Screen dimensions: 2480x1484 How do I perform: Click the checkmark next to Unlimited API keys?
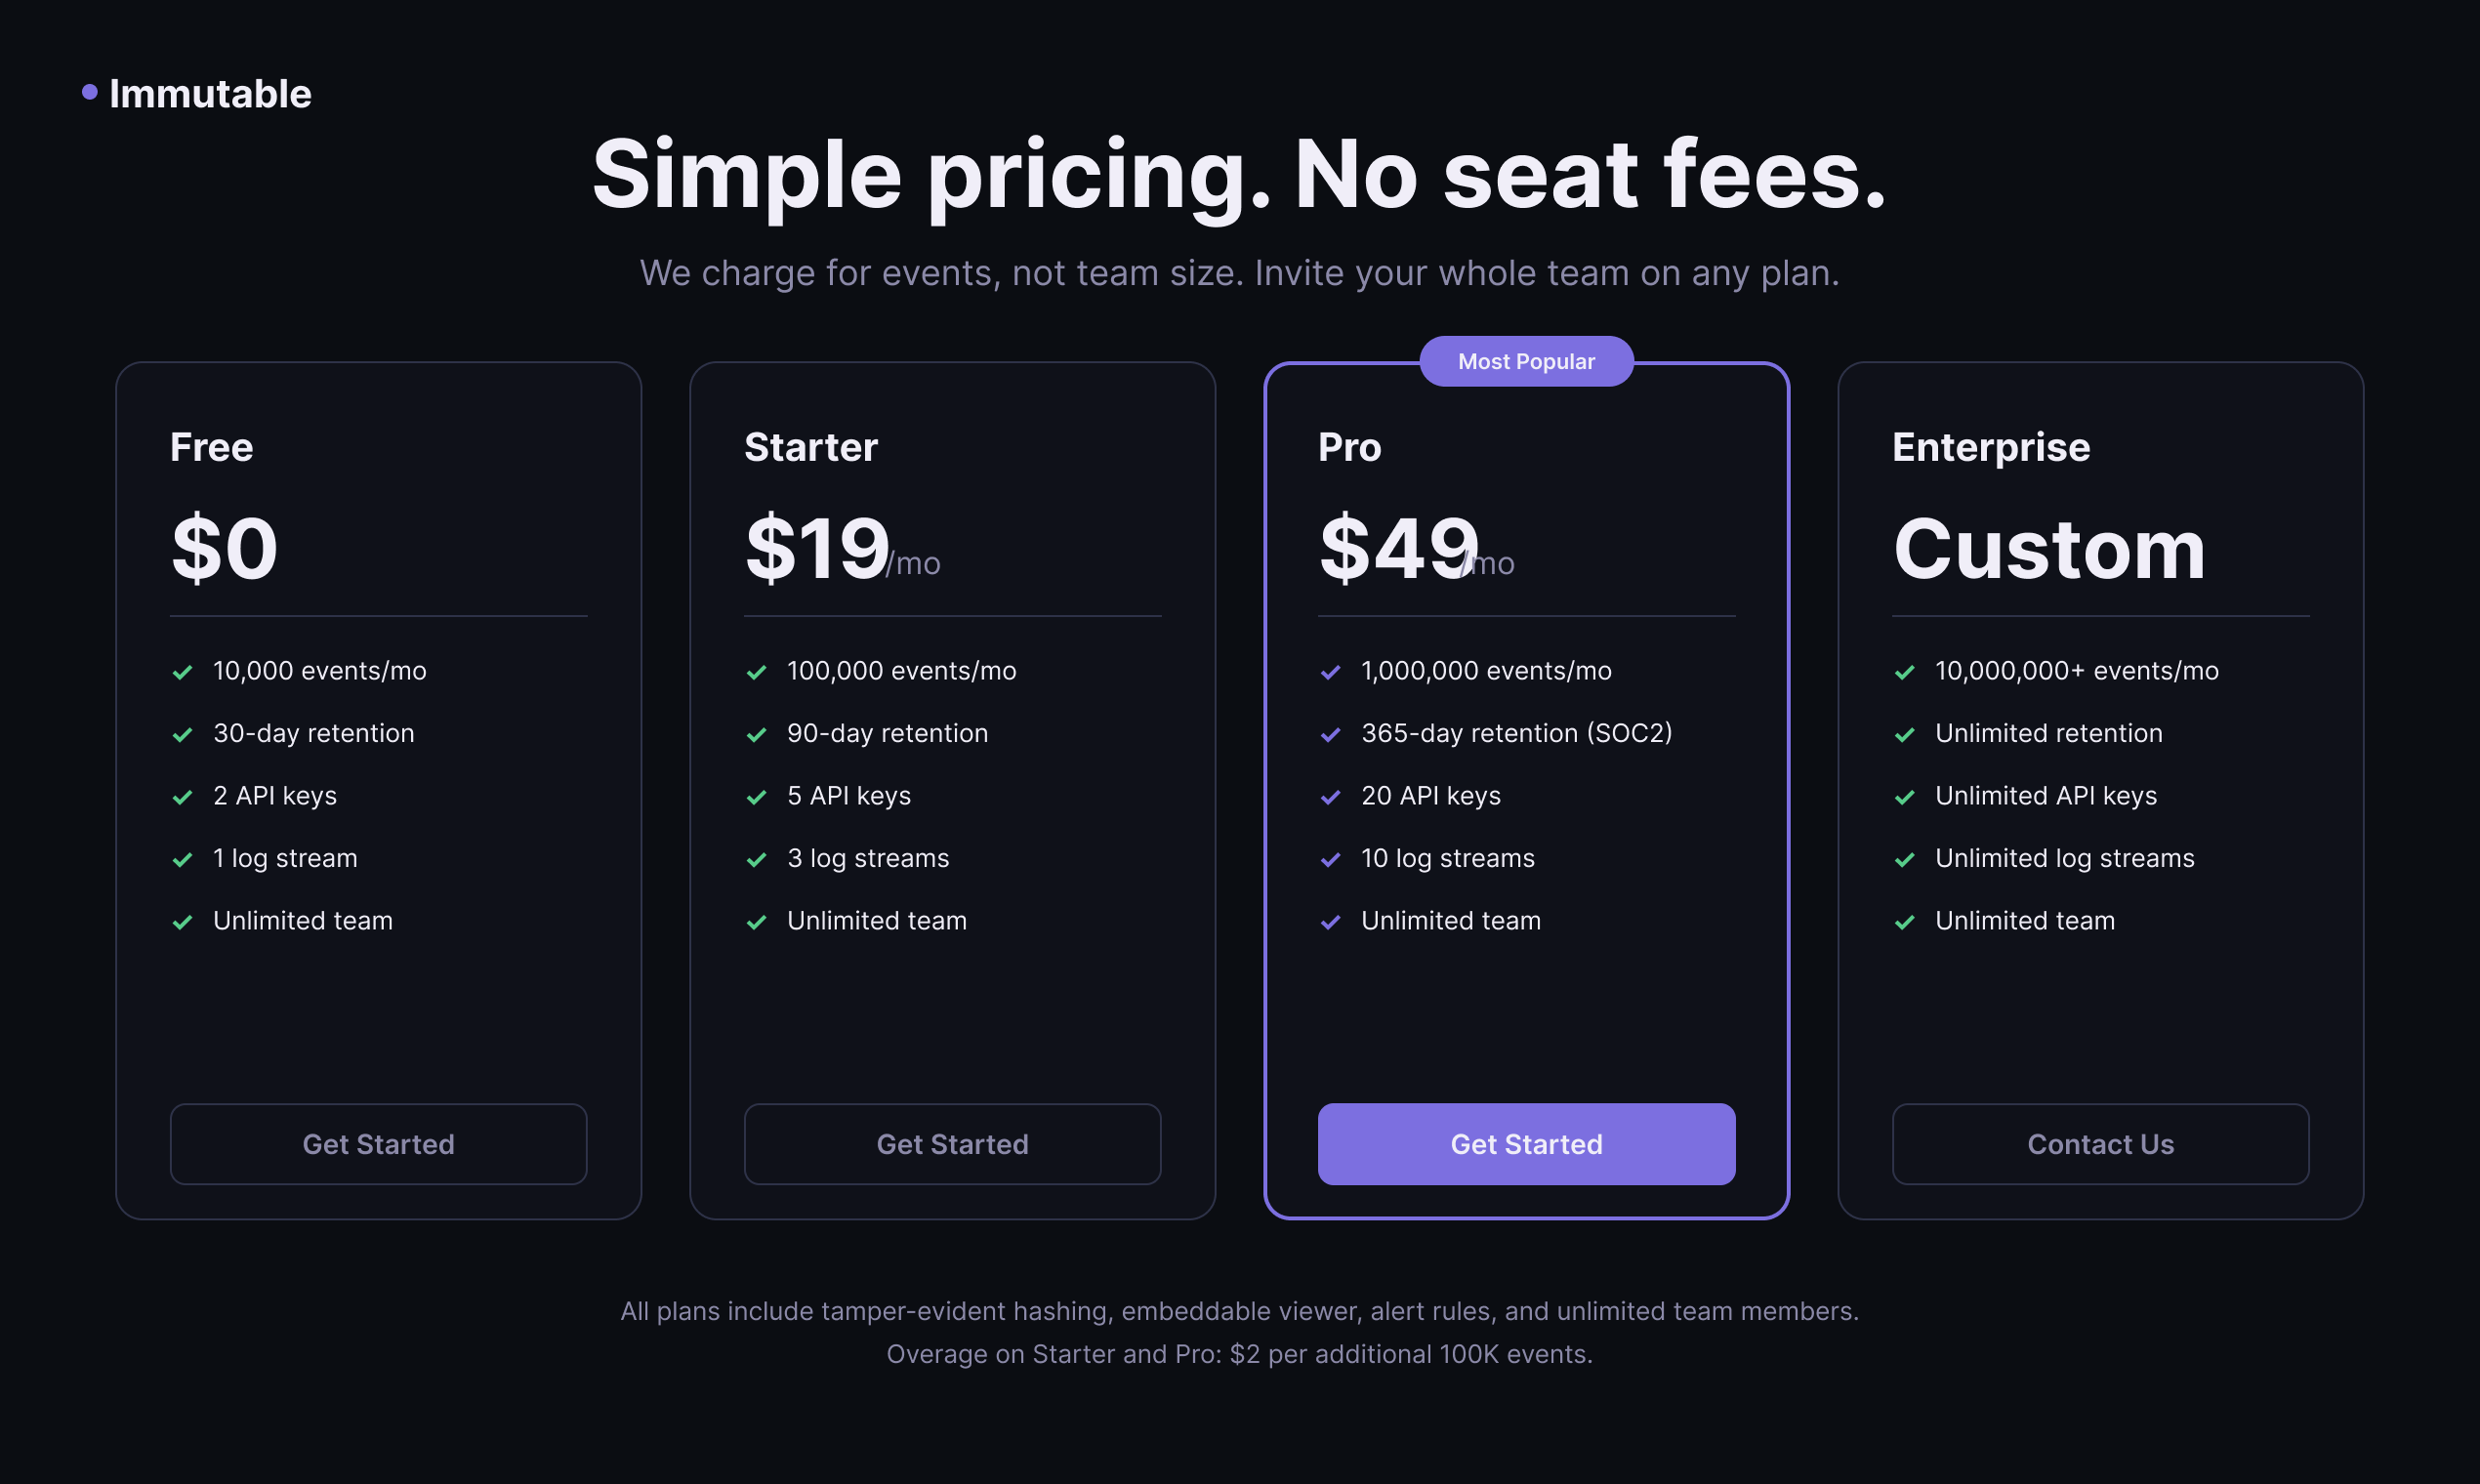coord(1904,797)
